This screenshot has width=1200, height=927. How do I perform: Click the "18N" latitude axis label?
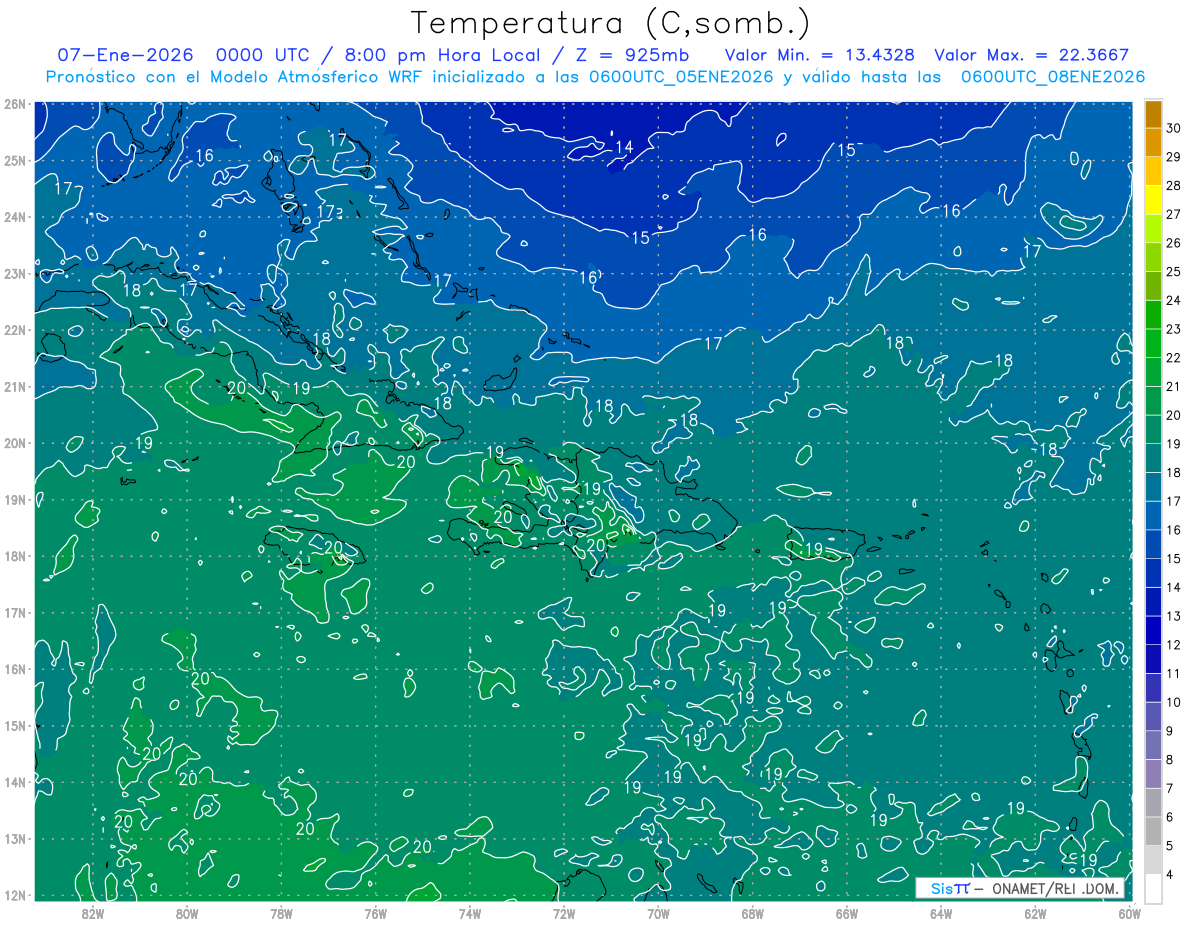(x=15, y=556)
